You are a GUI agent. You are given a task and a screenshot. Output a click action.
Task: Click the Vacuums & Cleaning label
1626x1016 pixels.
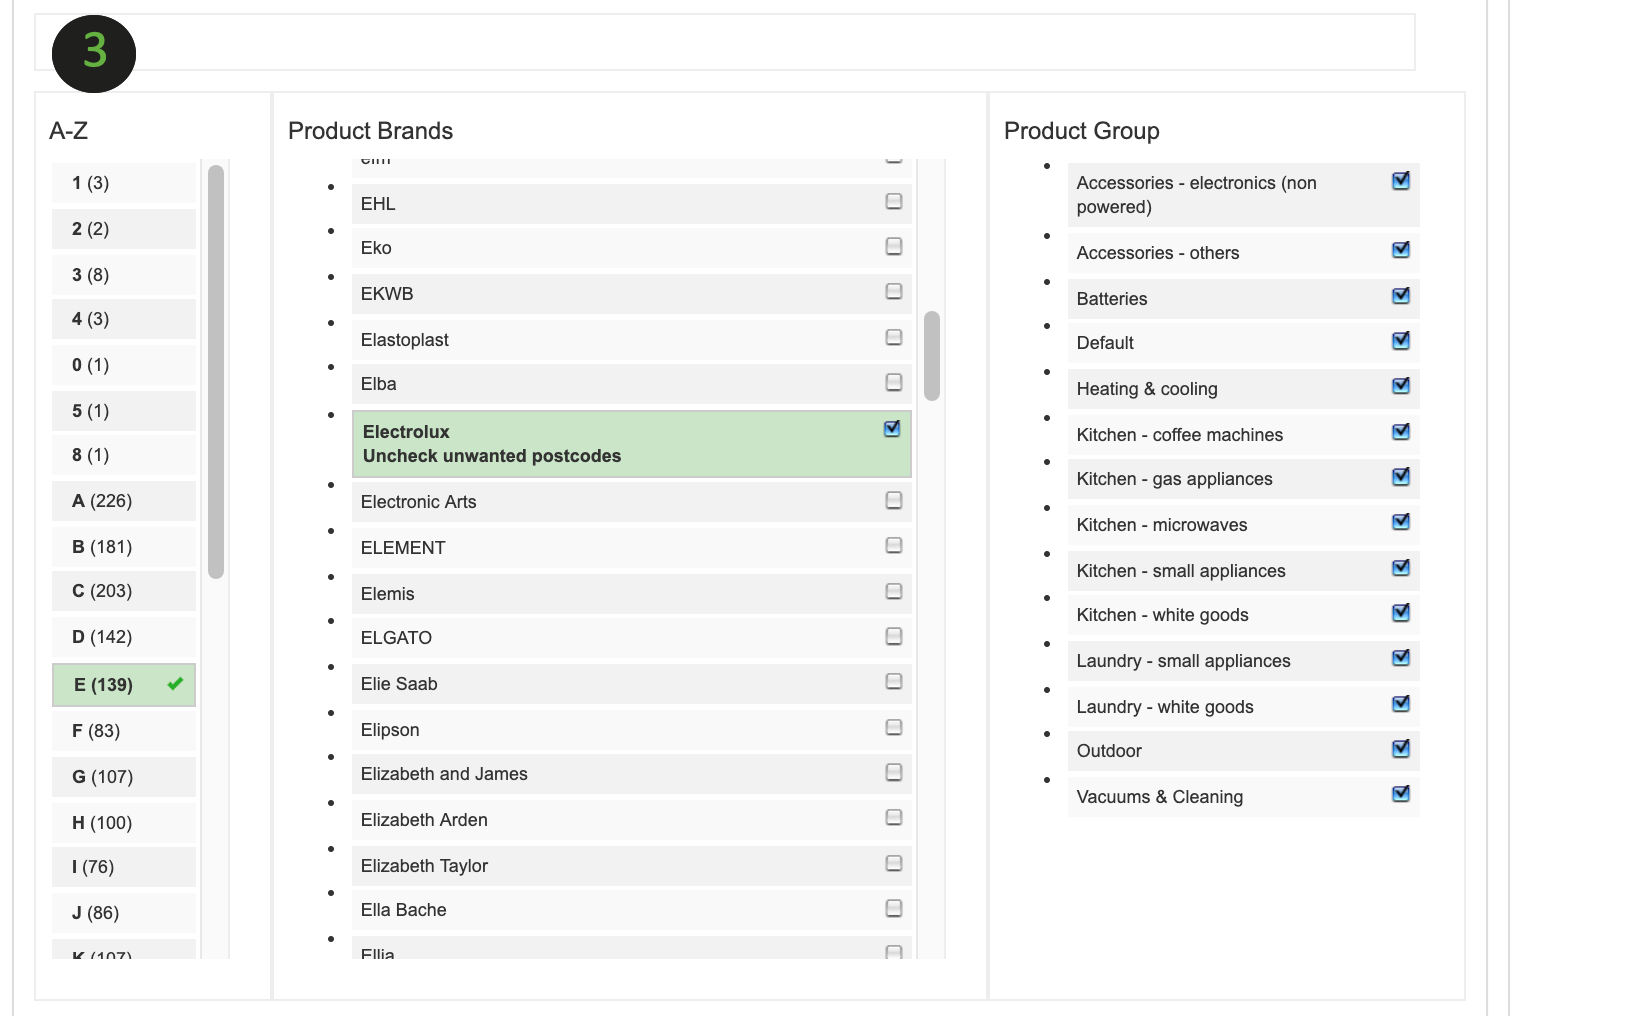[x=1160, y=797]
